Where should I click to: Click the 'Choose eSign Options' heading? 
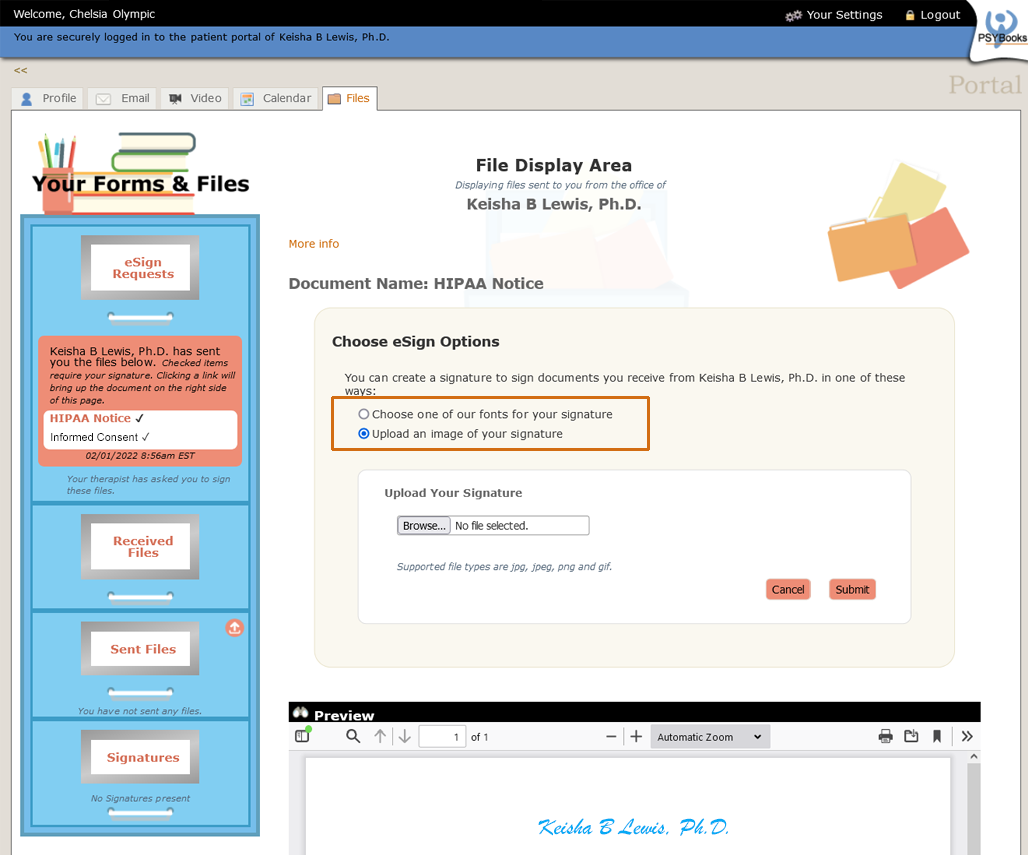(416, 342)
